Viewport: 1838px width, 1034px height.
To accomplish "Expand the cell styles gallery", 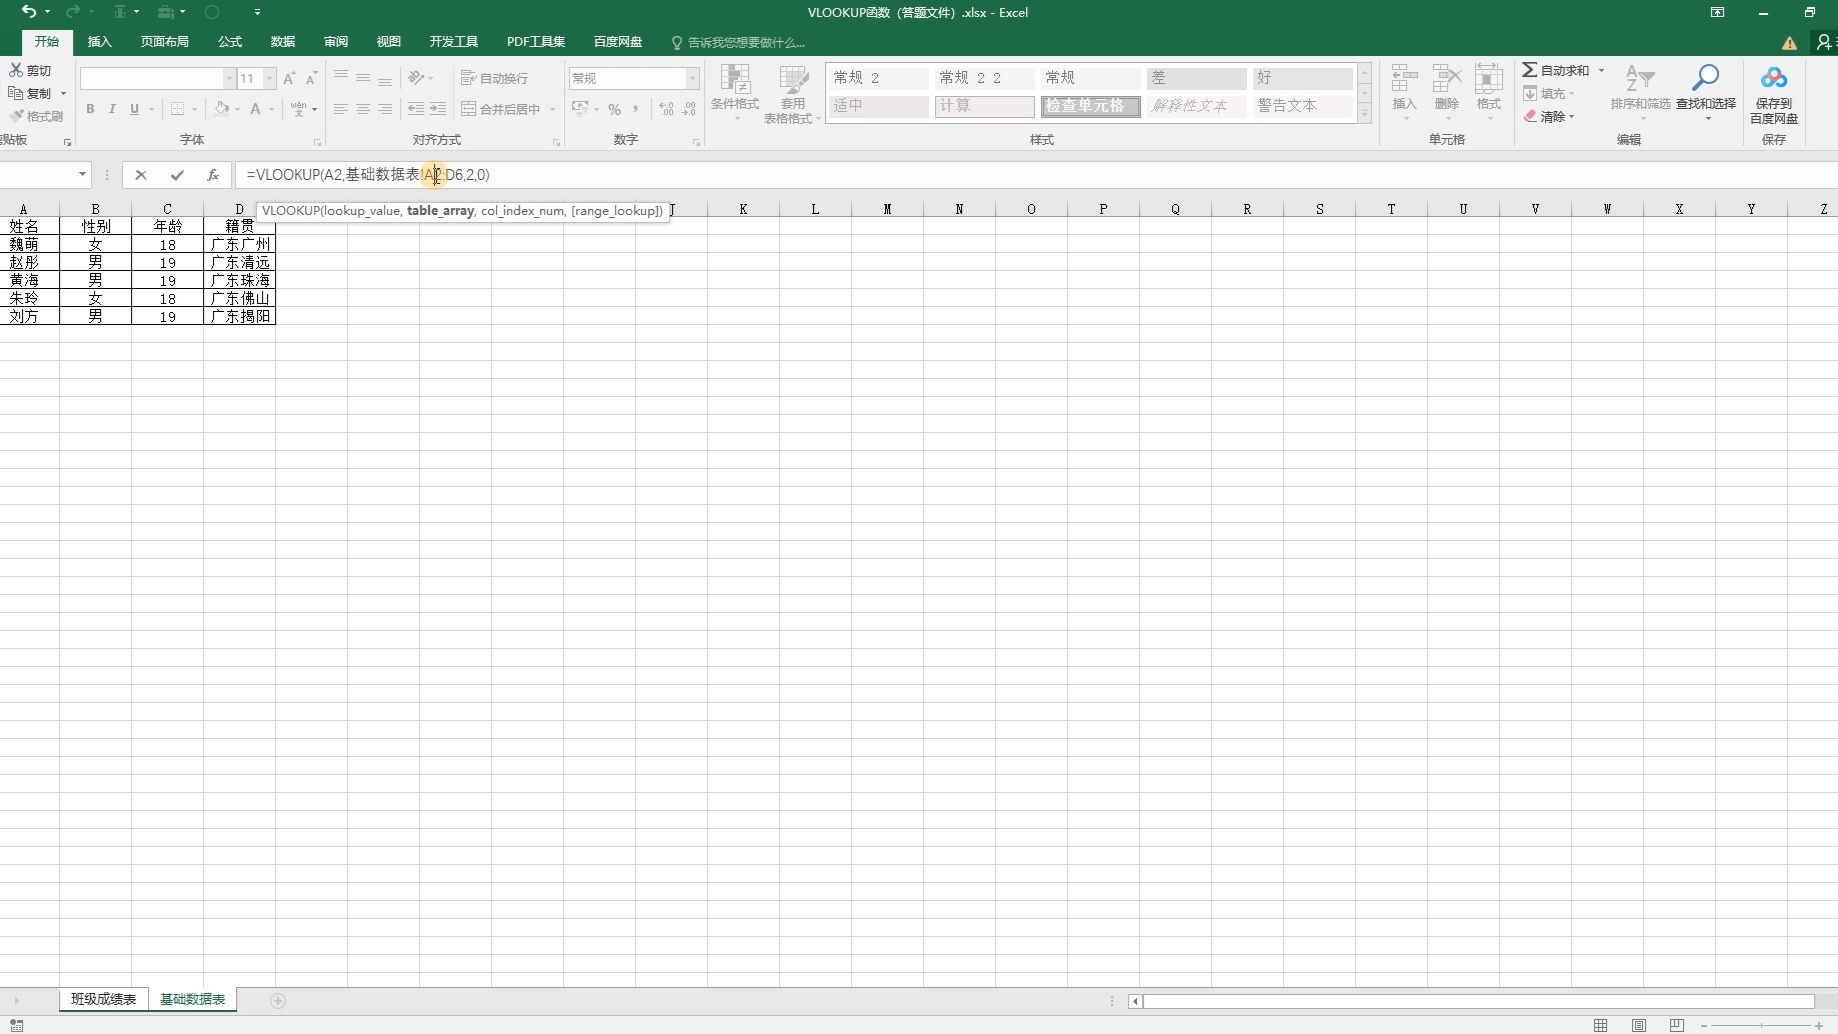I will pyautogui.click(x=1364, y=112).
